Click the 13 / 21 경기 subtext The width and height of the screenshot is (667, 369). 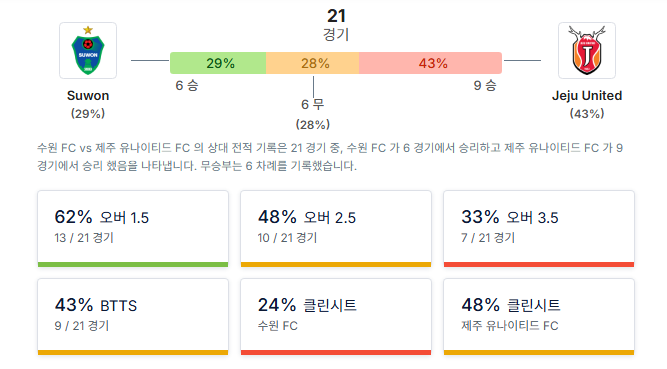point(84,237)
